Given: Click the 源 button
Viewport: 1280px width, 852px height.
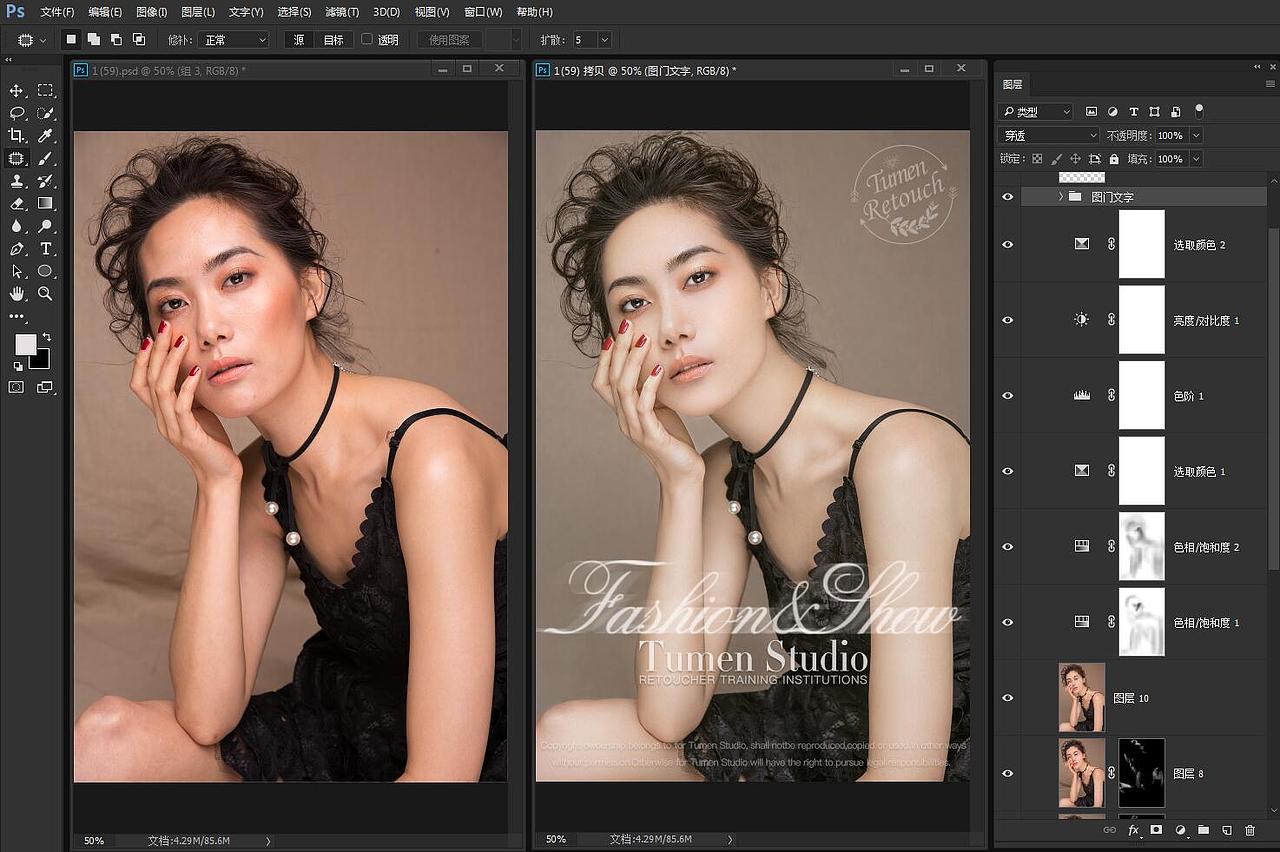Looking at the screenshot, I should [299, 40].
